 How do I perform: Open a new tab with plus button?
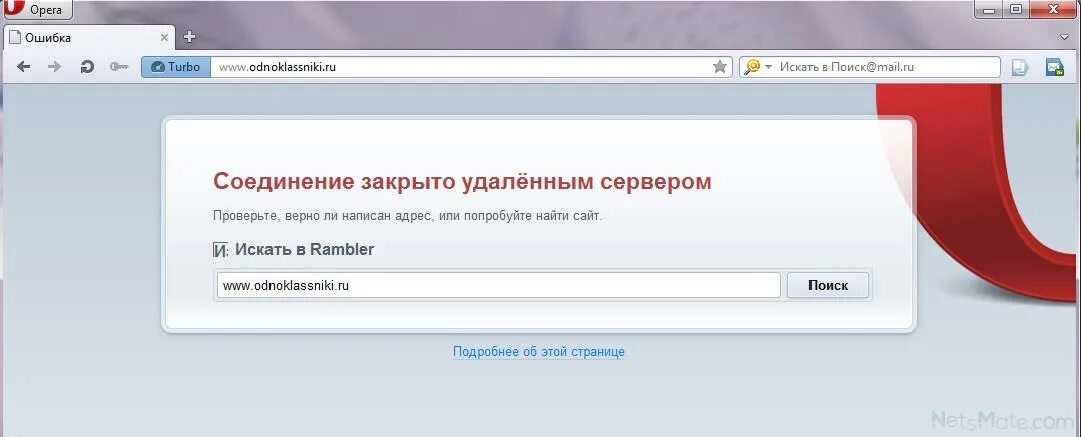pyautogui.click(x=190, y=37)
